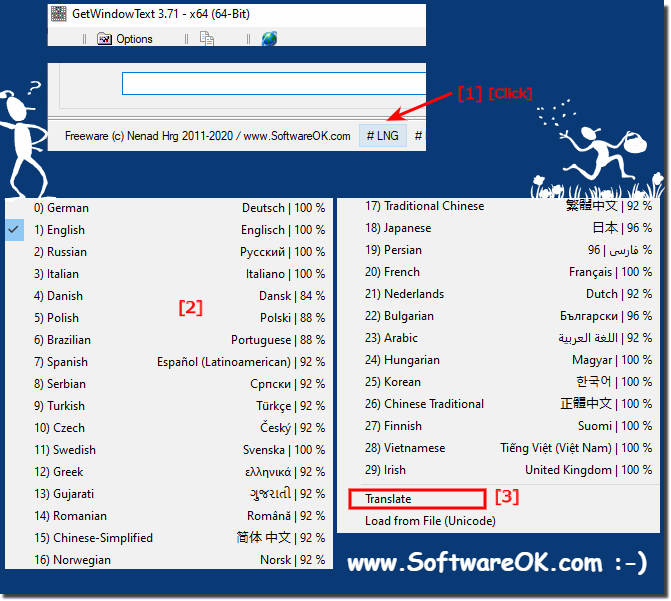The height and width of the screenshot is (601, 671).
Task: Choose 7) Spanish language entry
Action: coord(169,362)
